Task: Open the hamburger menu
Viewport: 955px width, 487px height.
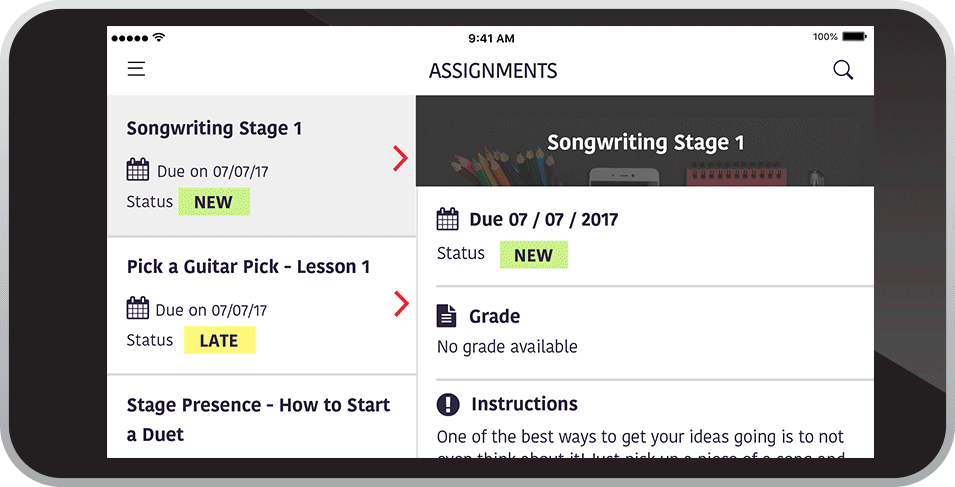Action: (x=136, y=69)
